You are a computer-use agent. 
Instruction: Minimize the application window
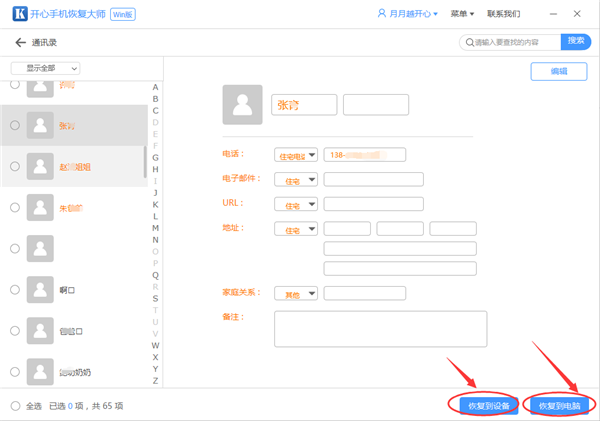[x=553, y=14]
